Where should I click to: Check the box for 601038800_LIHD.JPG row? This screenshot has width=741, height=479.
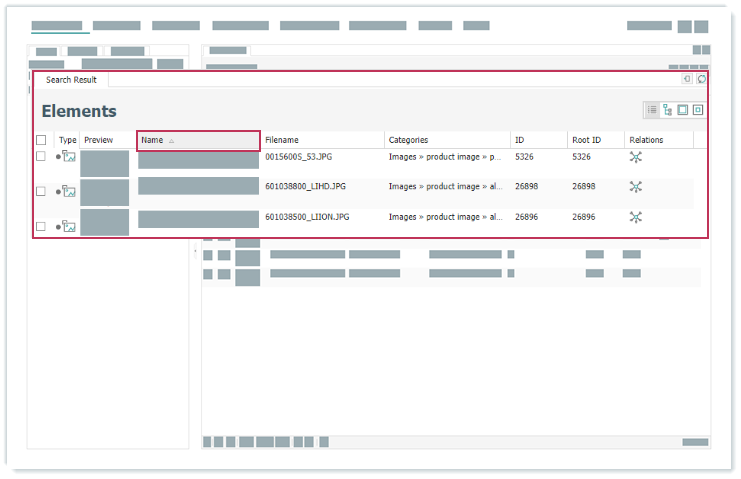pos(41,191)
